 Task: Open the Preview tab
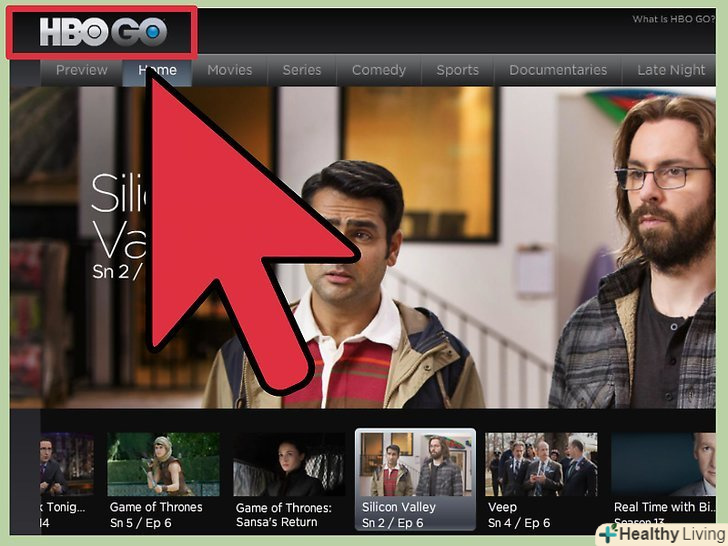(82, 70)
